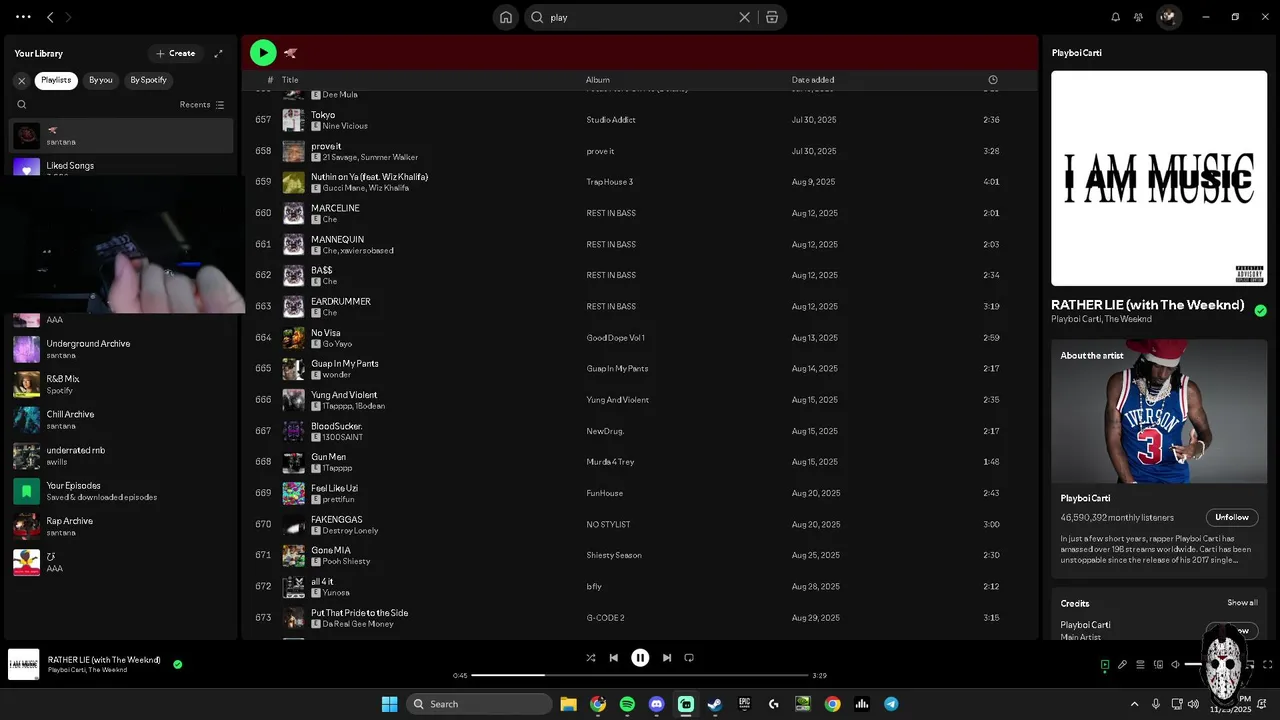Clear the search field with the X icon
This screenshot has height=720, width=1280.
744,17
